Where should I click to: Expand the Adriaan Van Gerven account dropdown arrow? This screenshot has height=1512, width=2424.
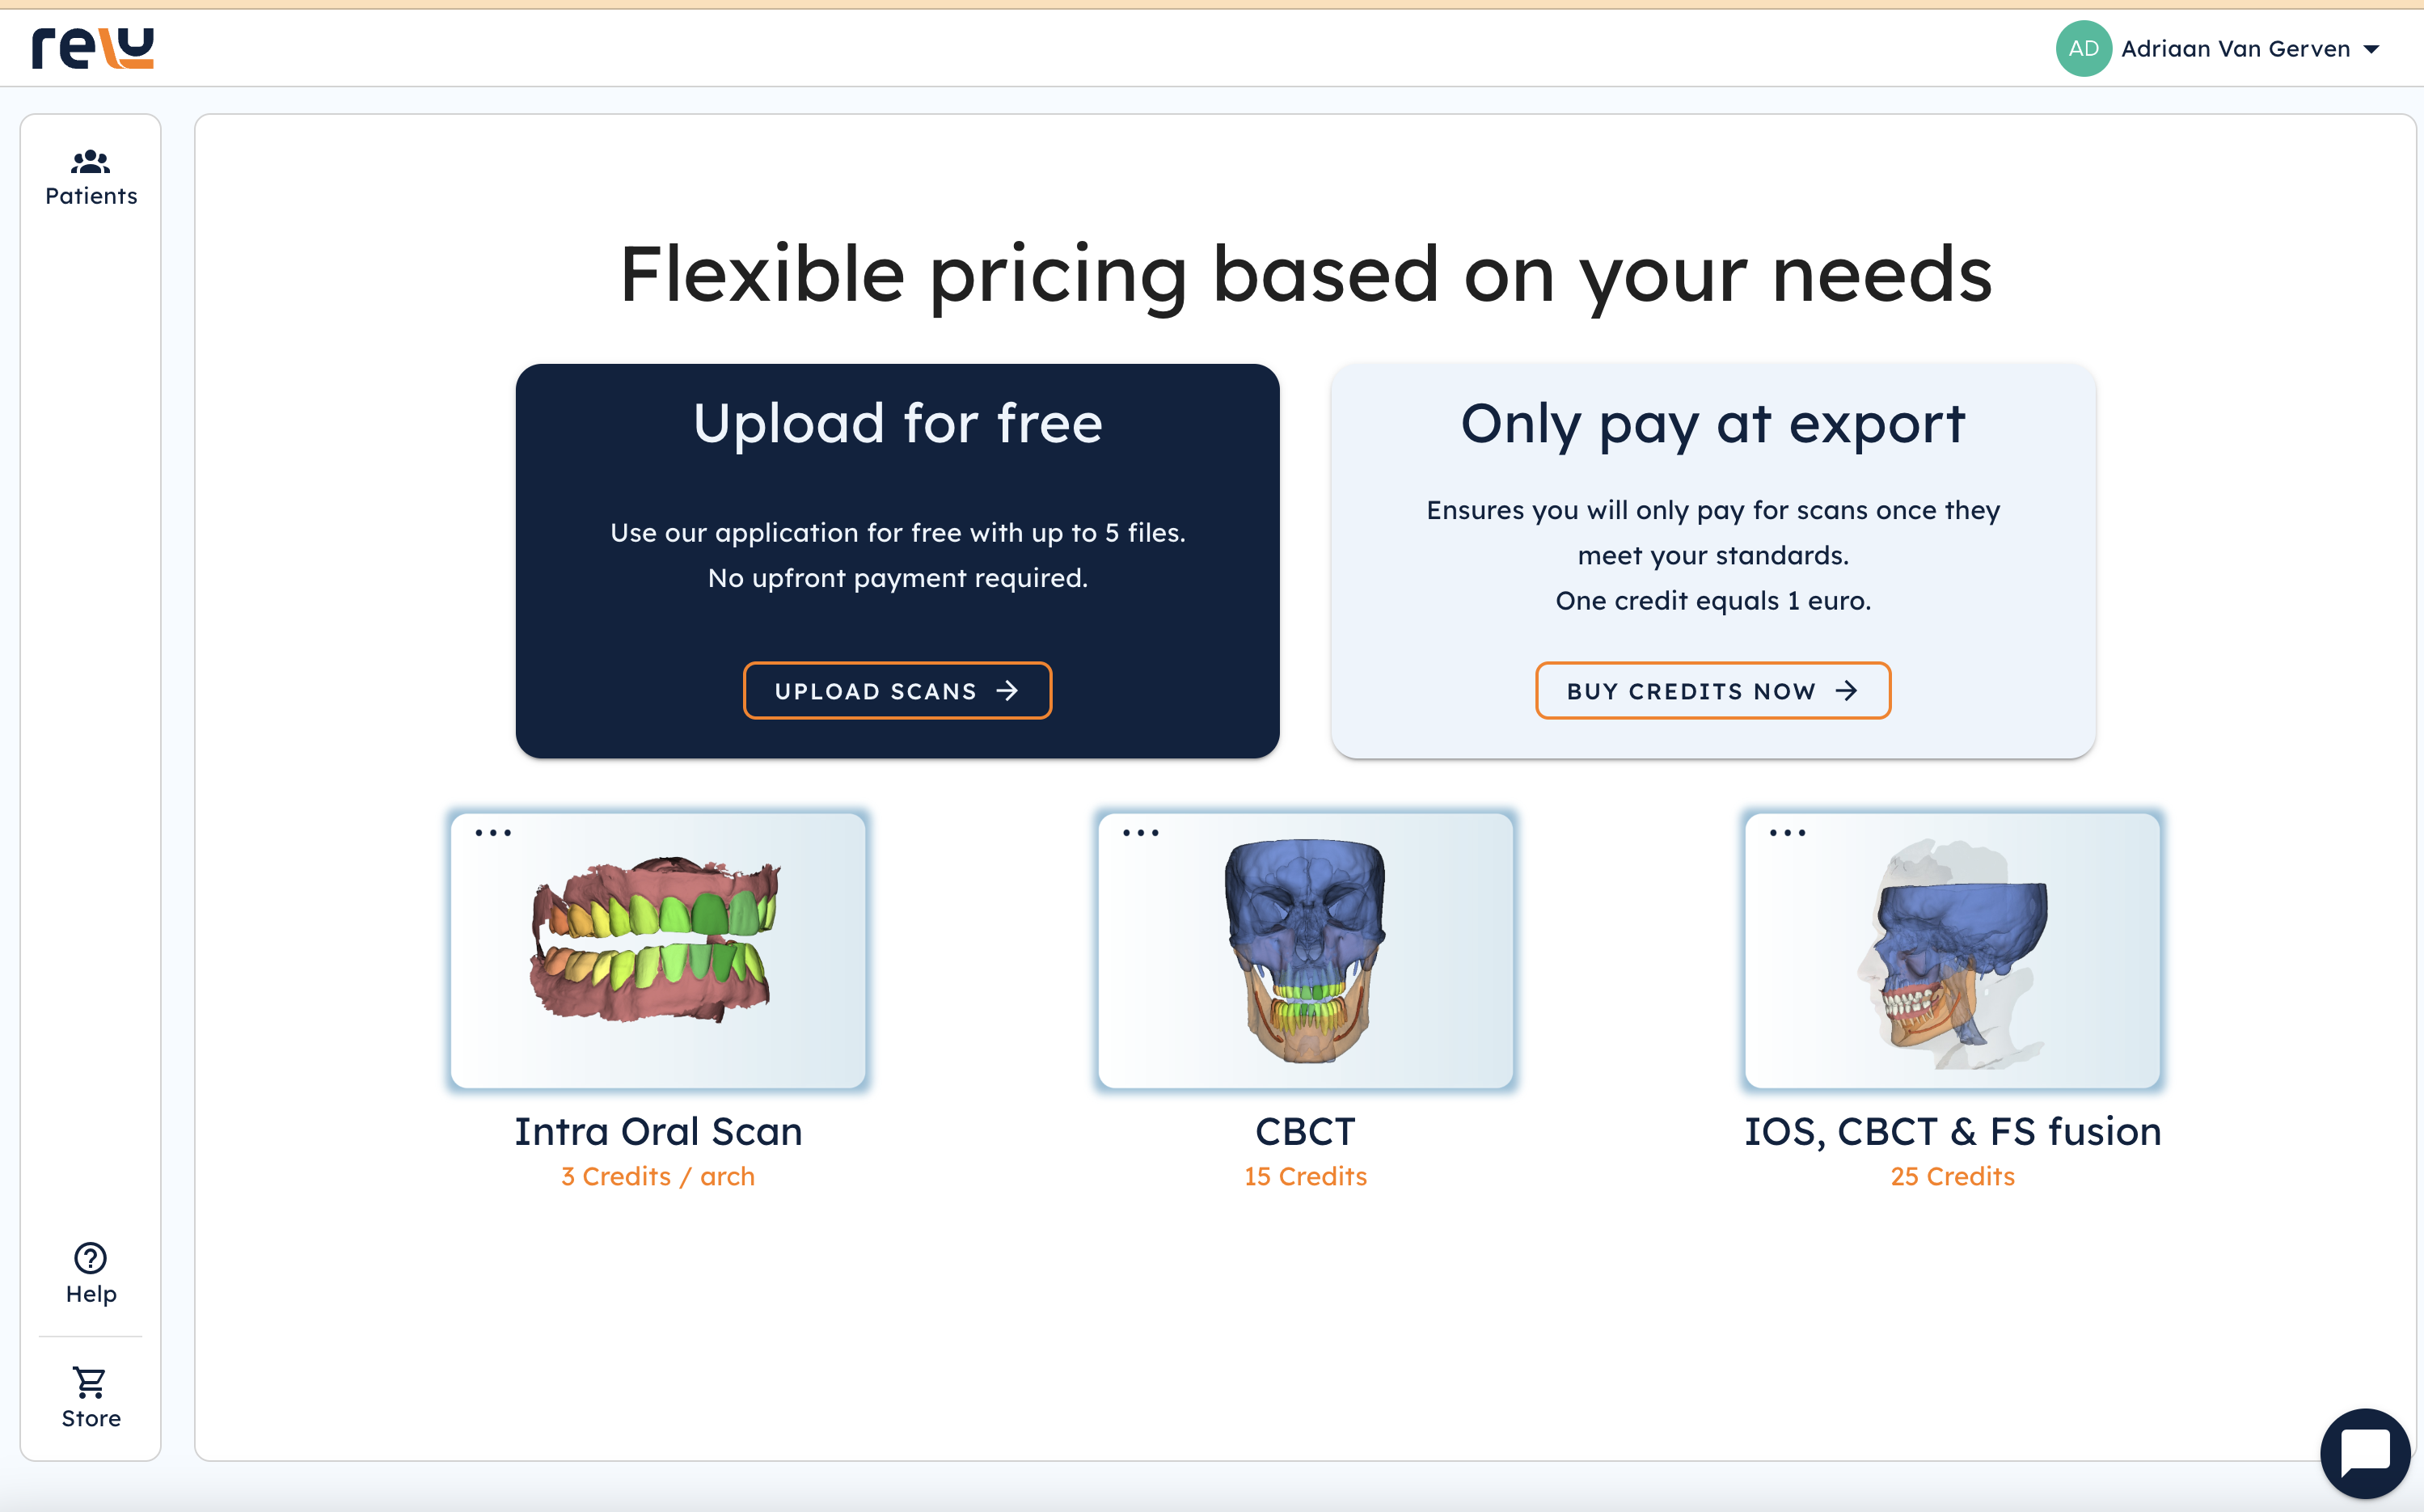point(2371,49)
